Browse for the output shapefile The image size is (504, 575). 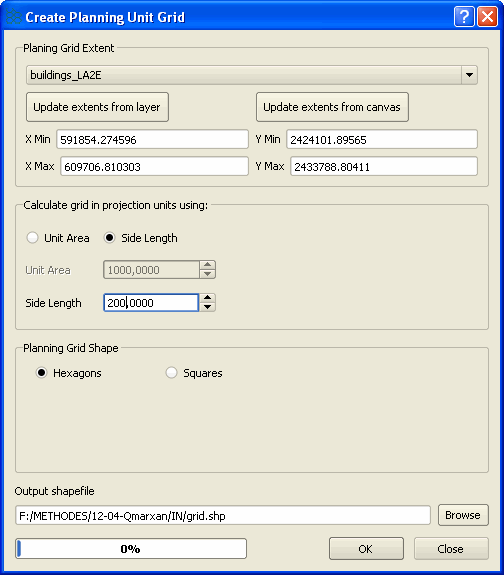pos(463,515)
